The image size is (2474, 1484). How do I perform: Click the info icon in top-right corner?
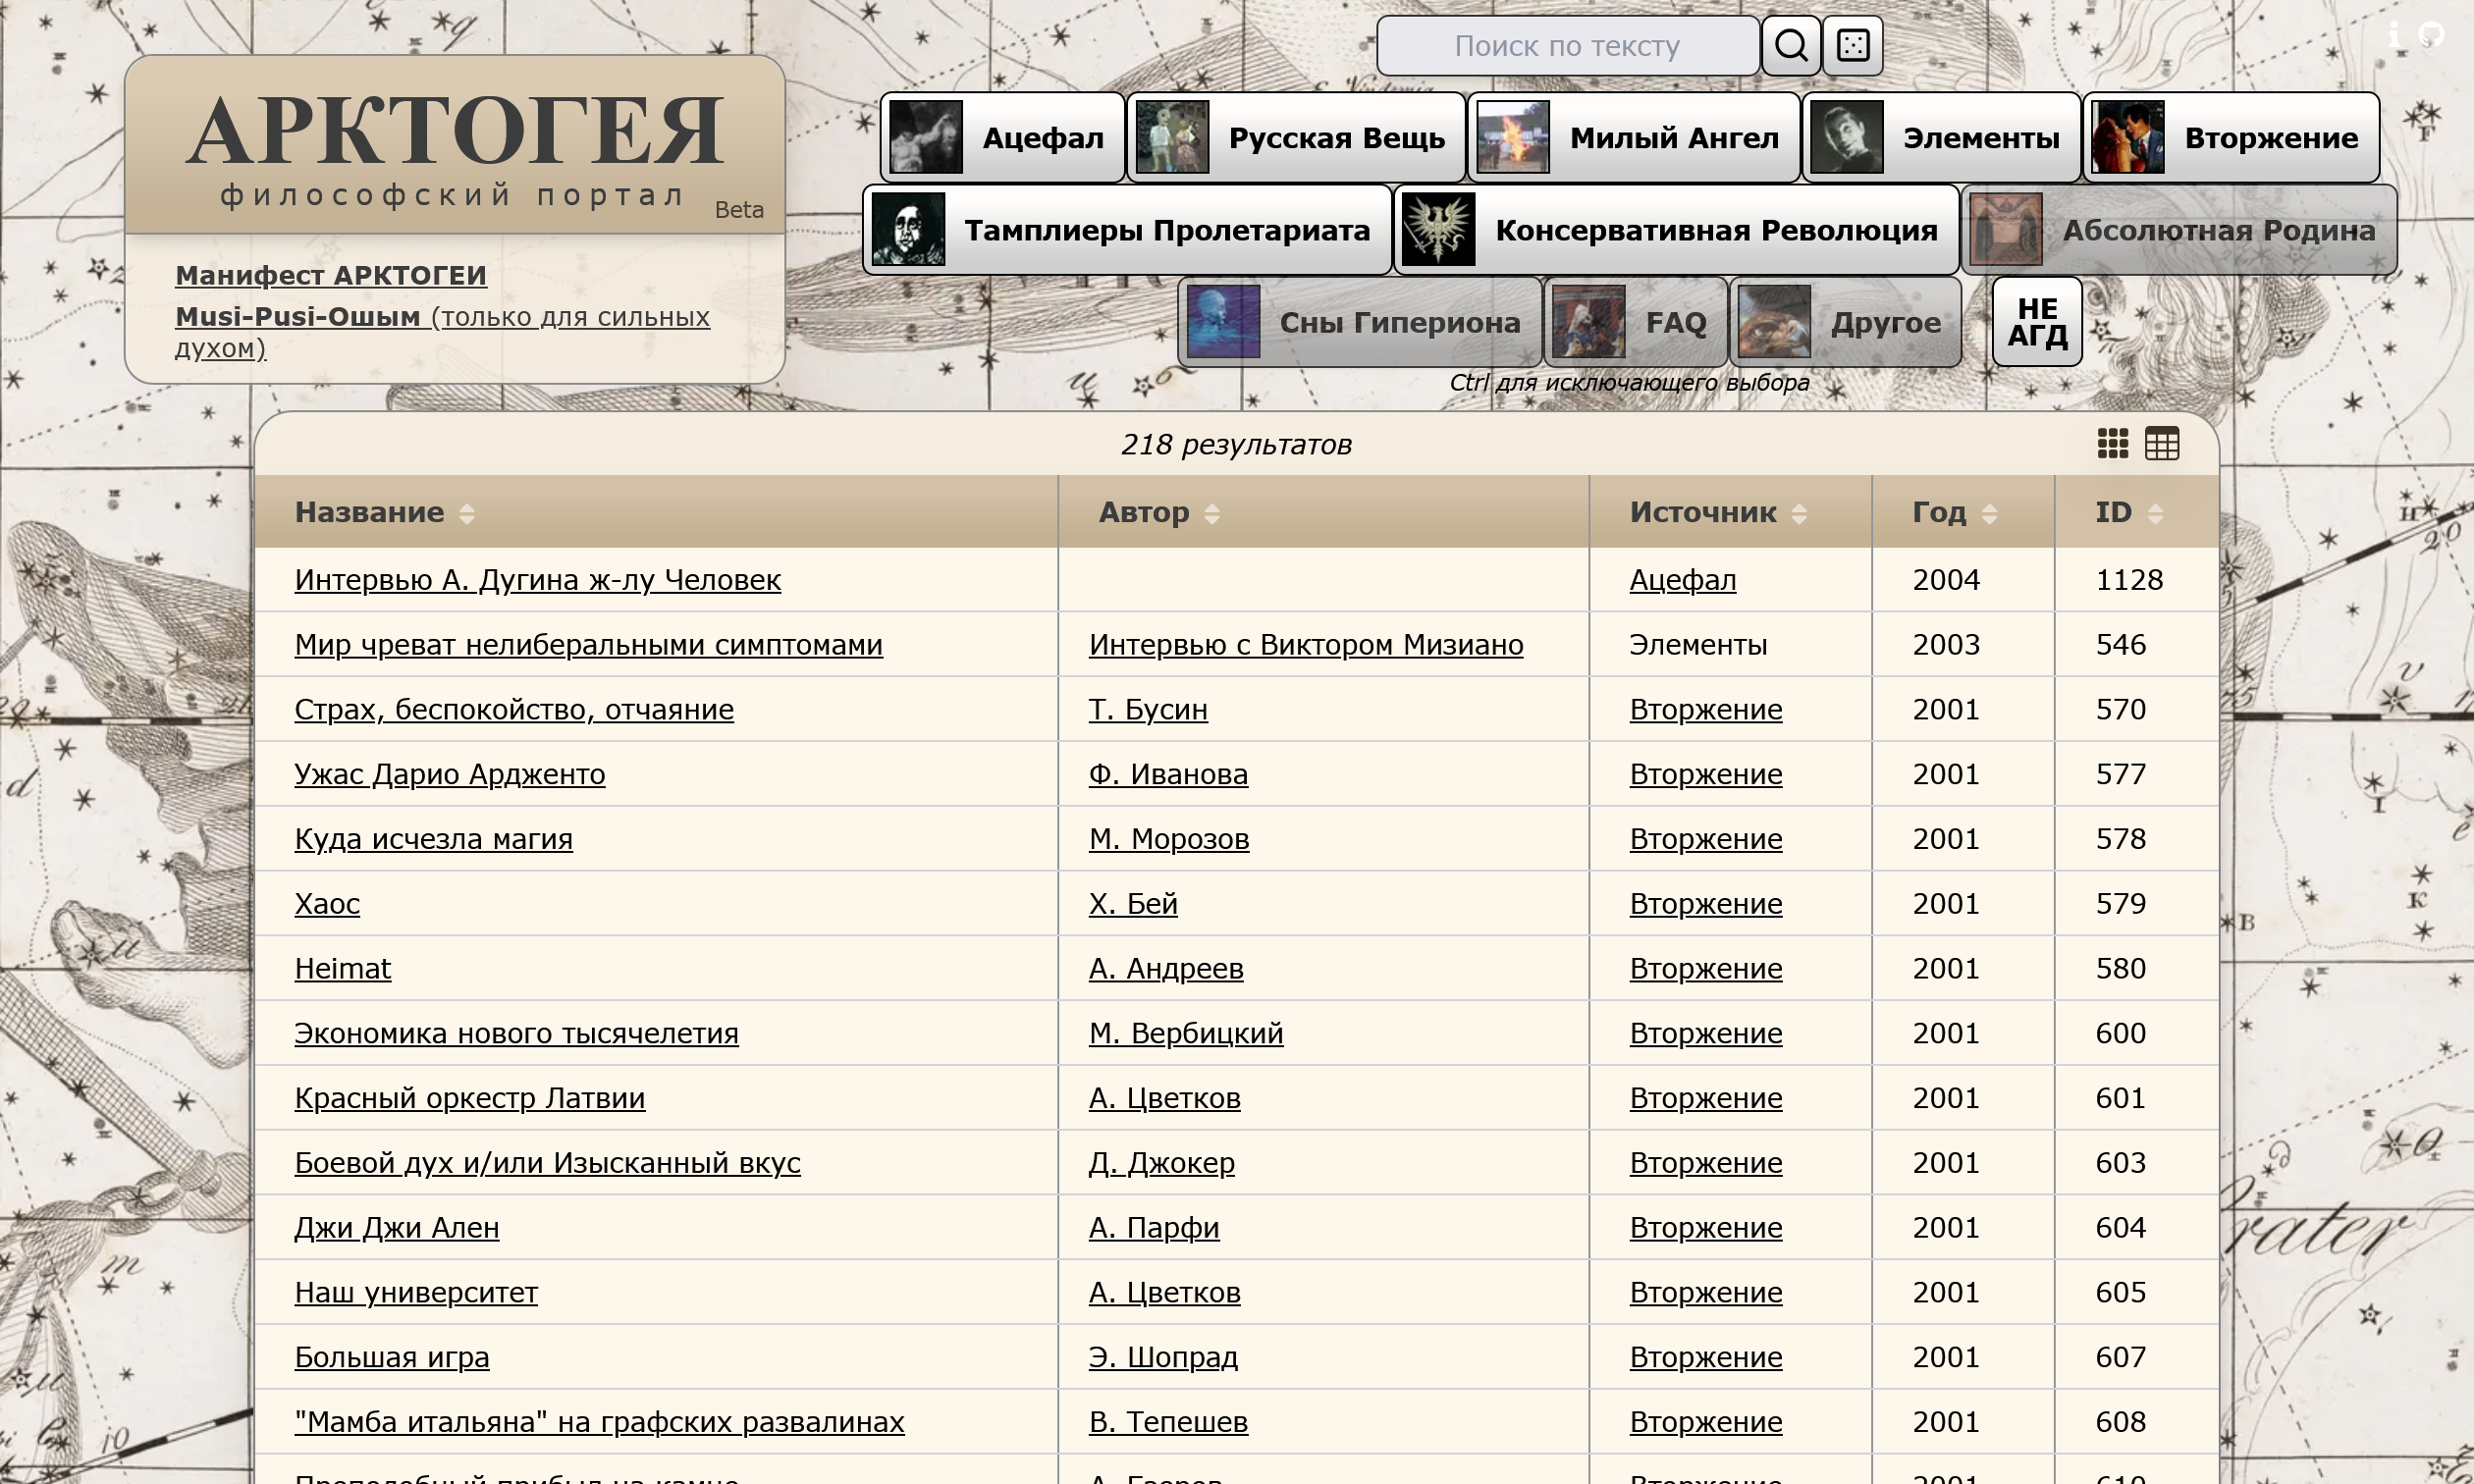point(2394,35)
